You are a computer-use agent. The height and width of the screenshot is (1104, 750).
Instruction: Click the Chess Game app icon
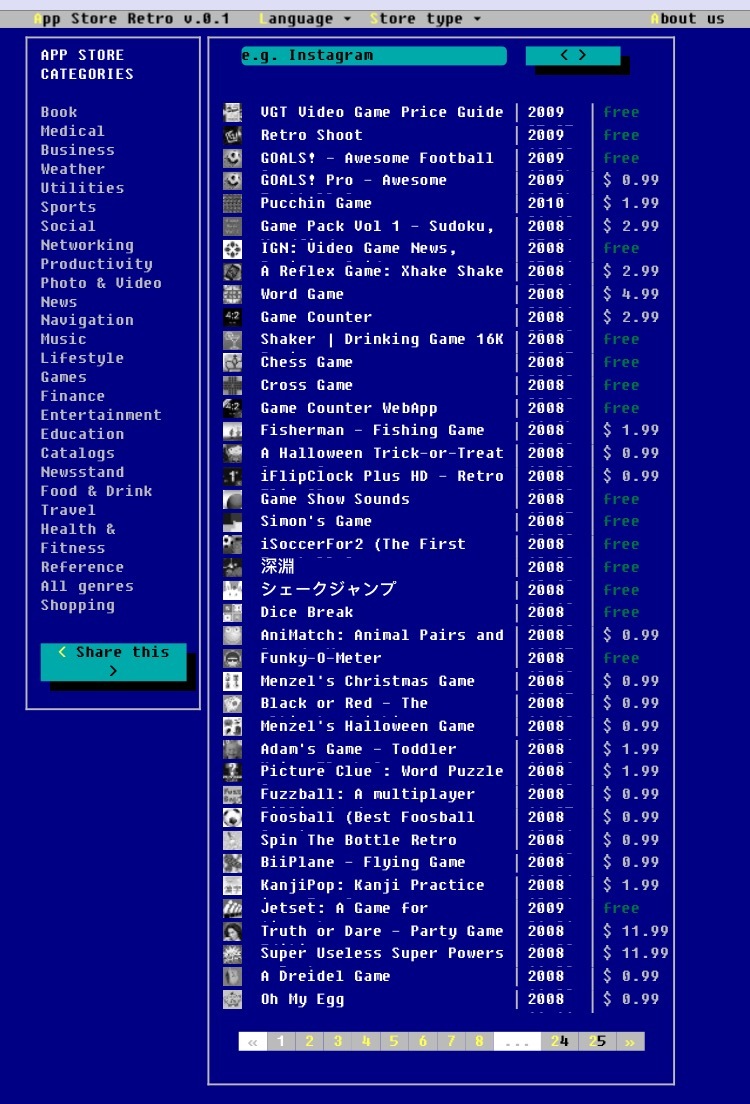(232, 362)
